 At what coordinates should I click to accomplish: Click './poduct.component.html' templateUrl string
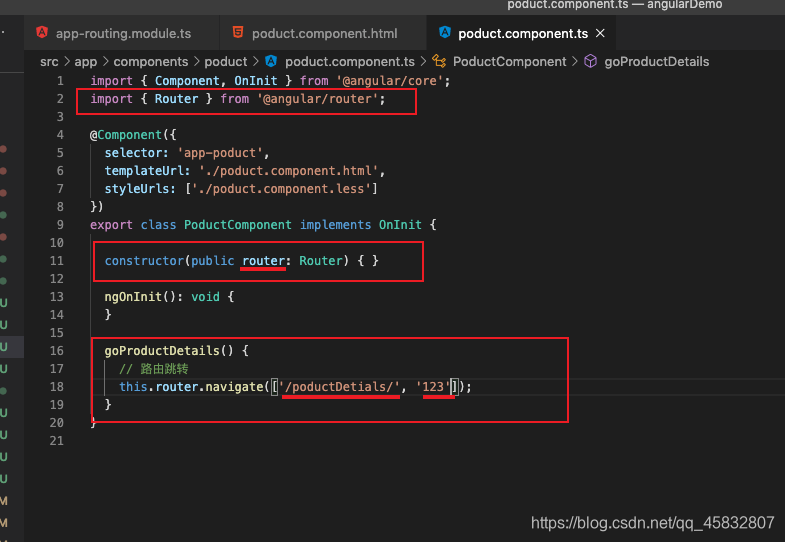pyautogui.click(x=289, y=171)
